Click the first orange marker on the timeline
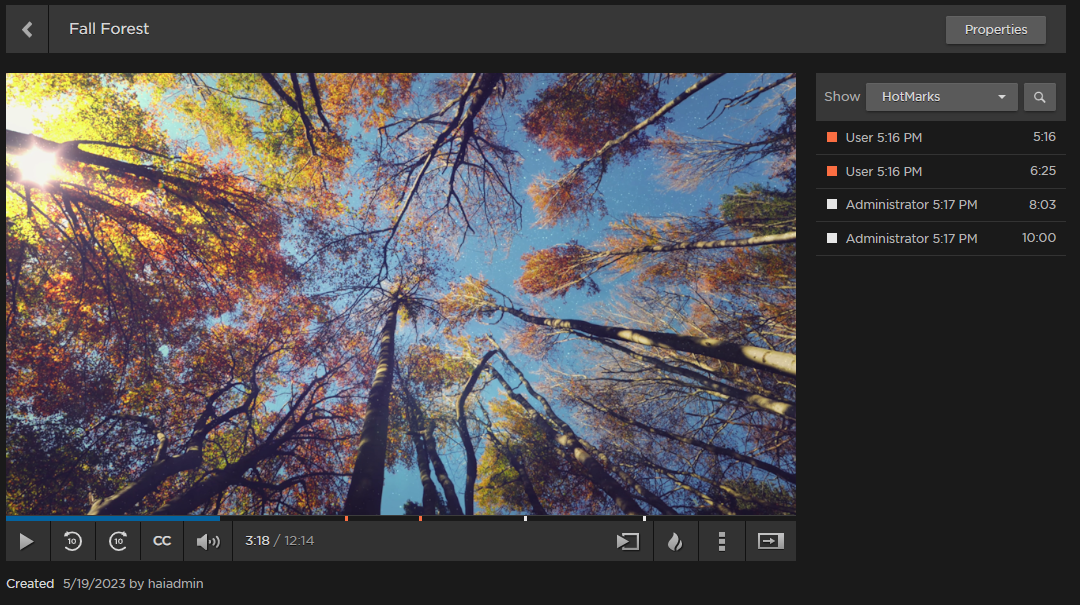The width and height of the screenshot is (1080, 605). click(x=347, y=518)
